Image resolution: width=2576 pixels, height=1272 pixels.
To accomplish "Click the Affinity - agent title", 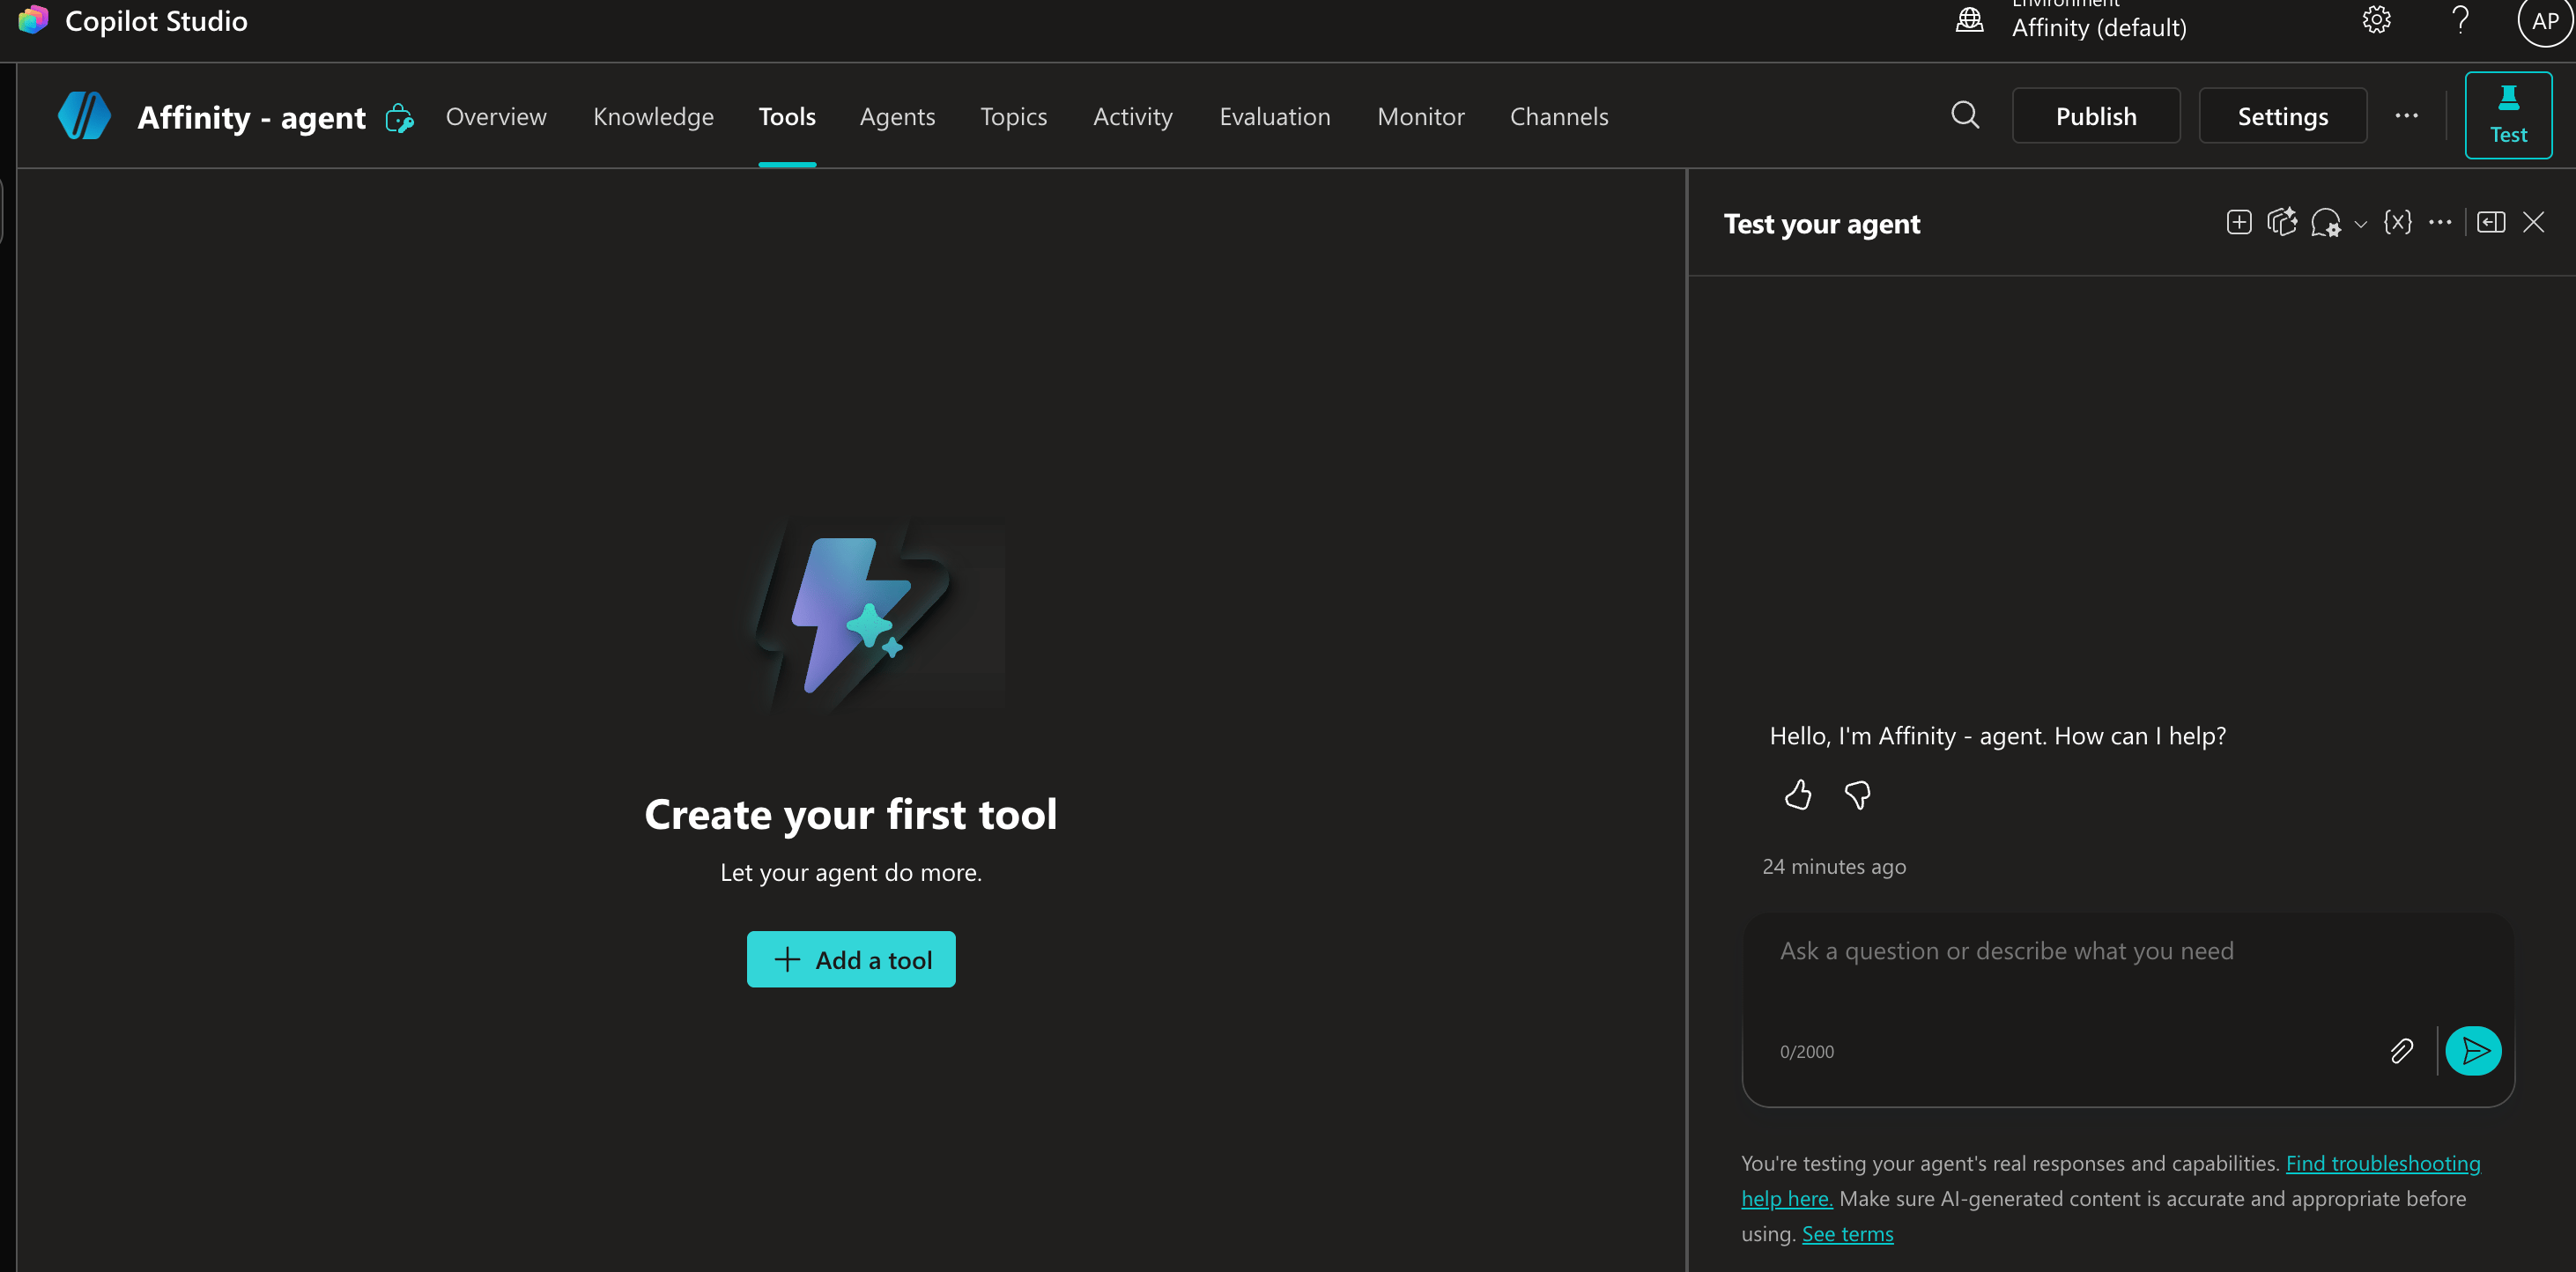I will (x=251, y=117).
